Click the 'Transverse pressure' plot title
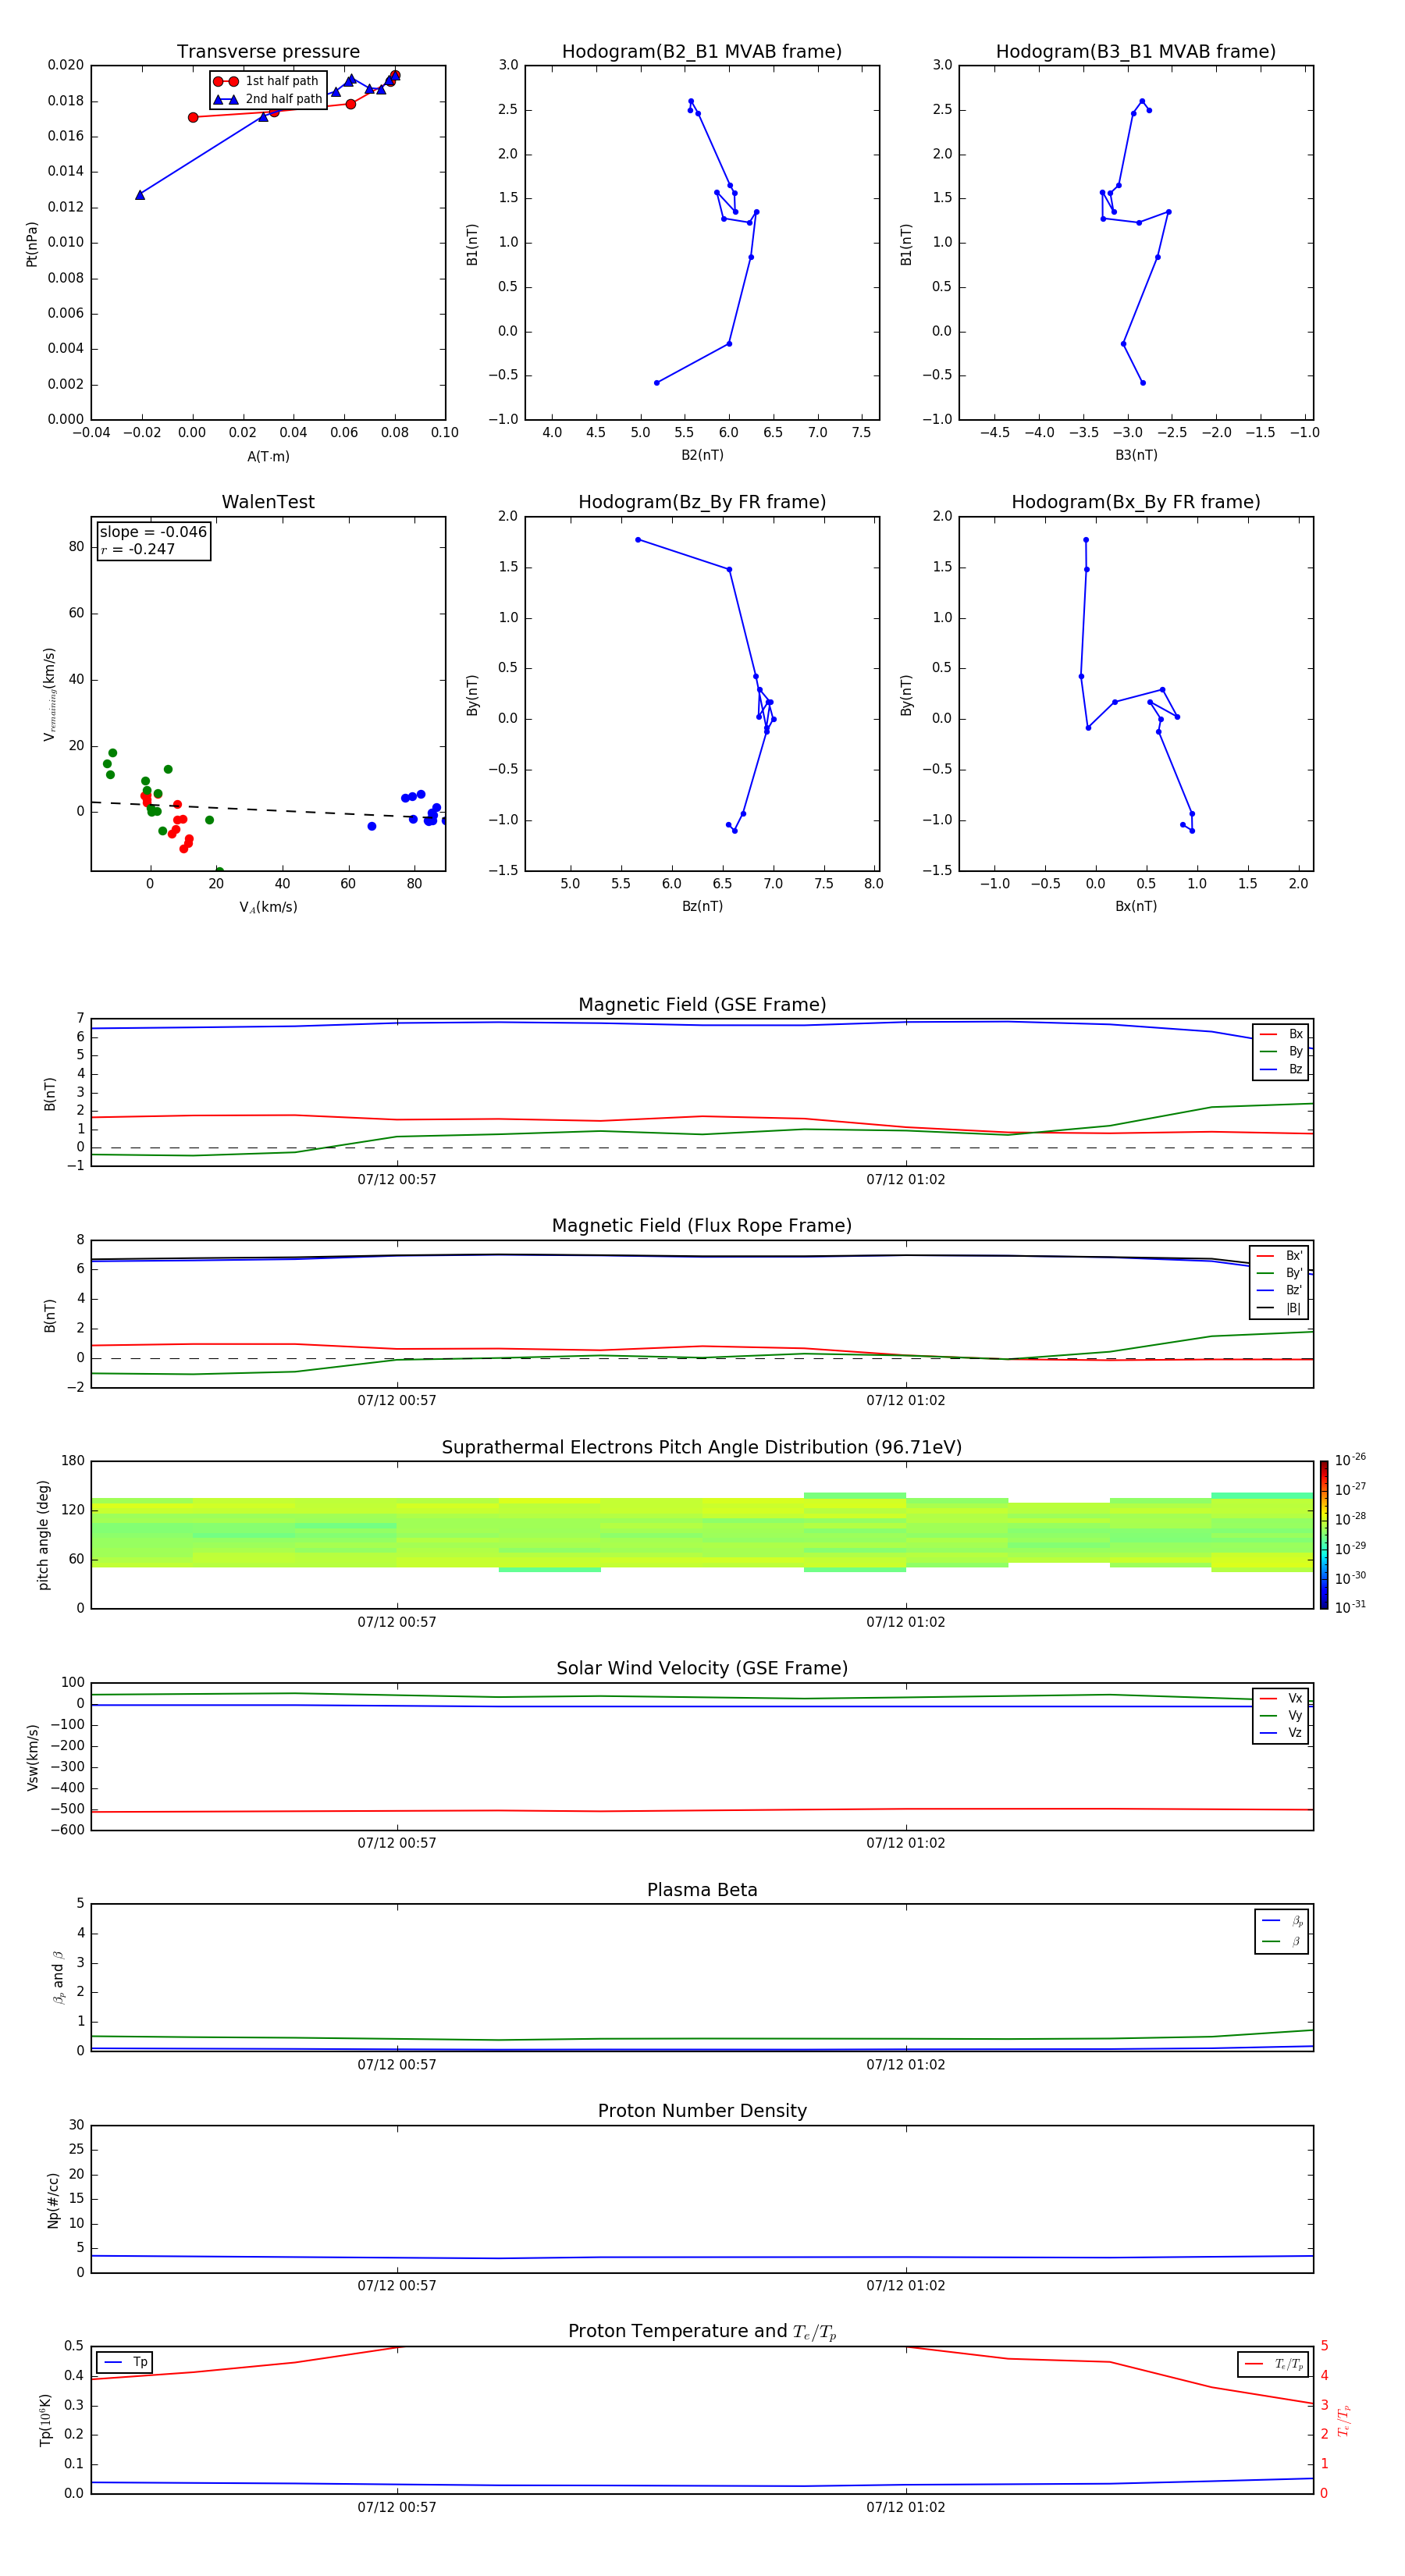This screenshot has width=1405, height=2576. coord(268,51)
